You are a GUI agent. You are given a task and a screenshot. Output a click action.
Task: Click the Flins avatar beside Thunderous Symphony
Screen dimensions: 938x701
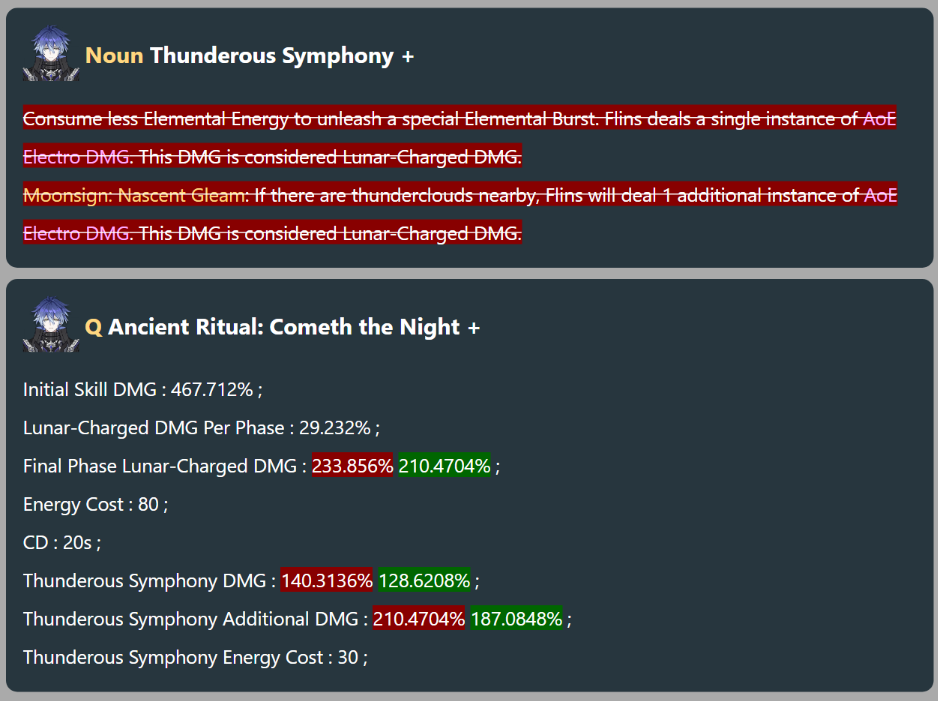coord(51,53)
